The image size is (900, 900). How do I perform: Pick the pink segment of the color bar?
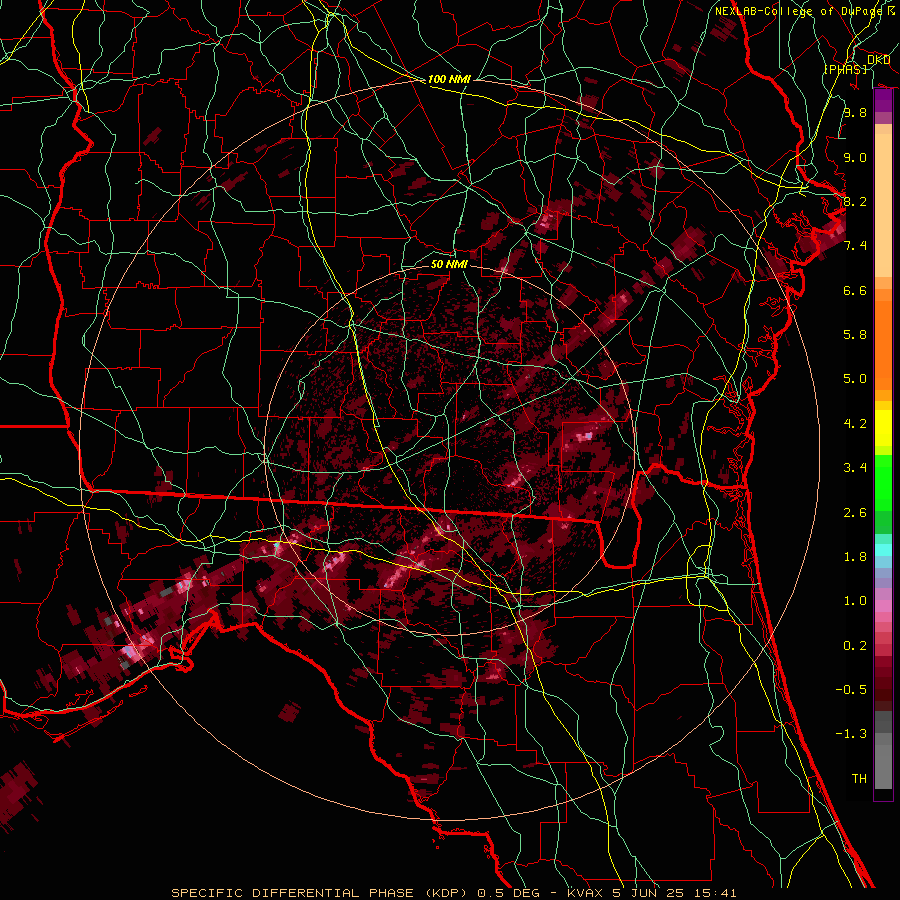tap(883, 606)
